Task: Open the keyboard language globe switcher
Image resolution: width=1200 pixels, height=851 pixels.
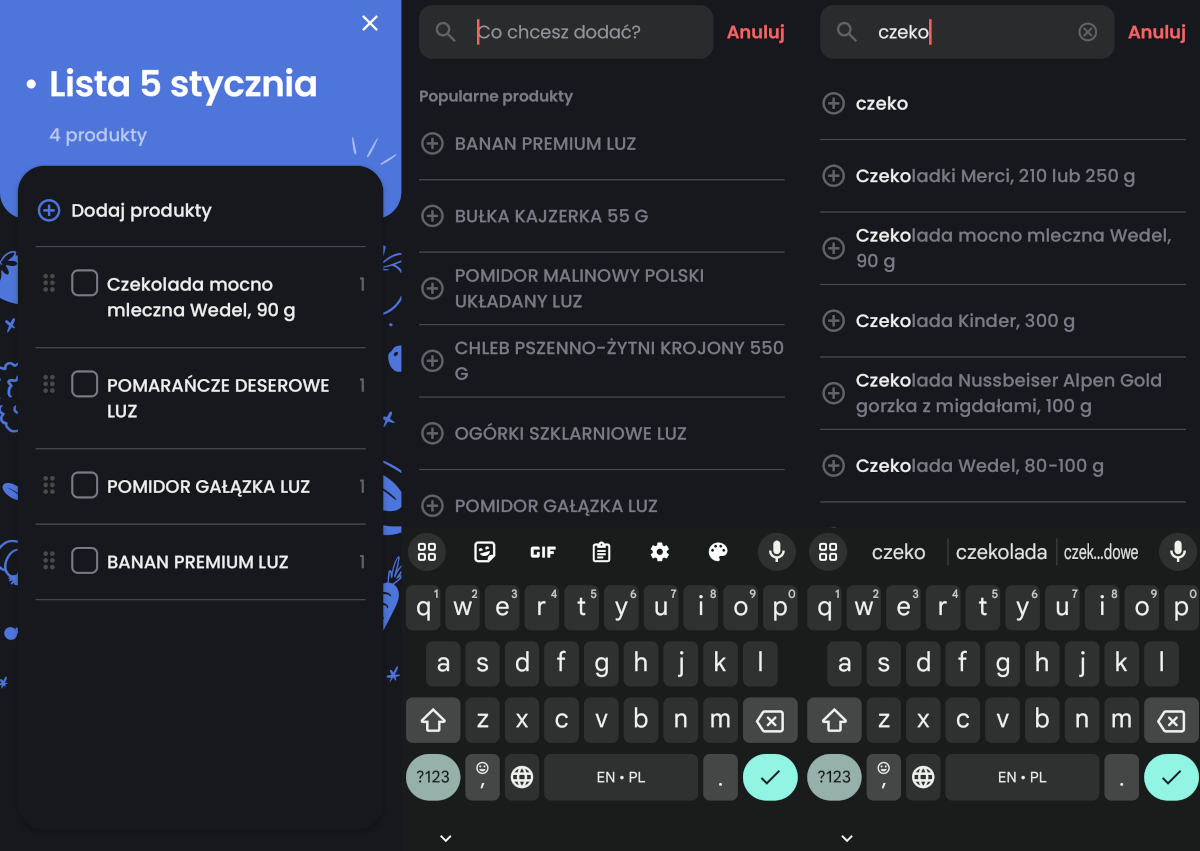Action: (x=522, y=777)
